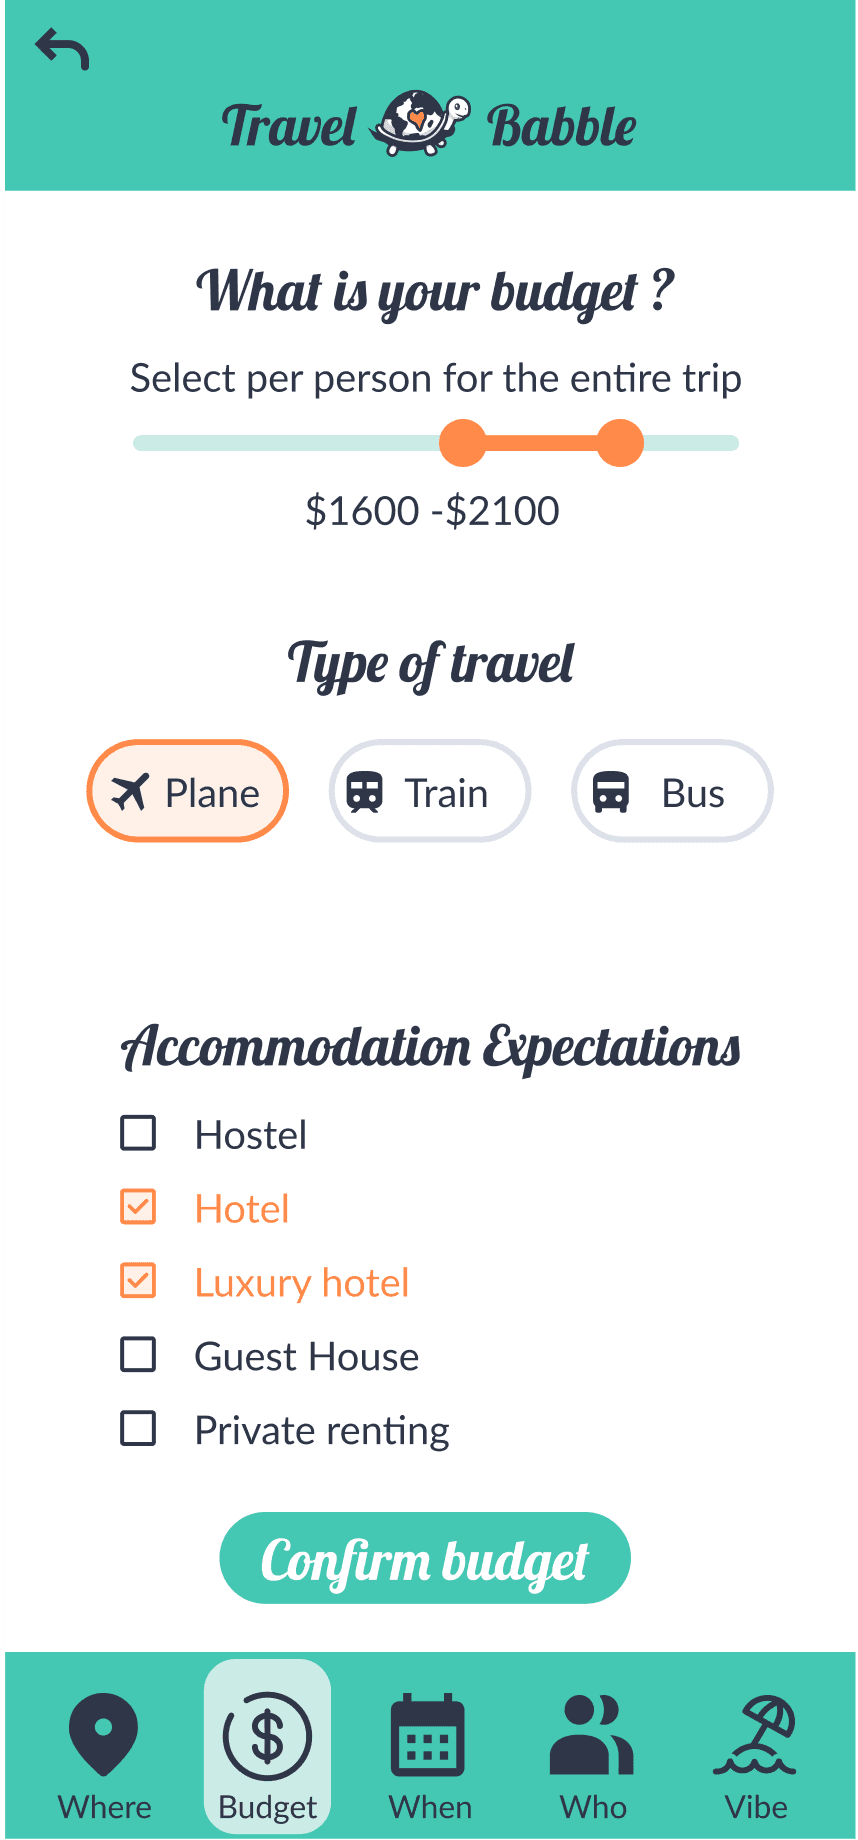Open the Vibe beach umbrella icon
858x1840 pixels.
(x=755, y=1735)
